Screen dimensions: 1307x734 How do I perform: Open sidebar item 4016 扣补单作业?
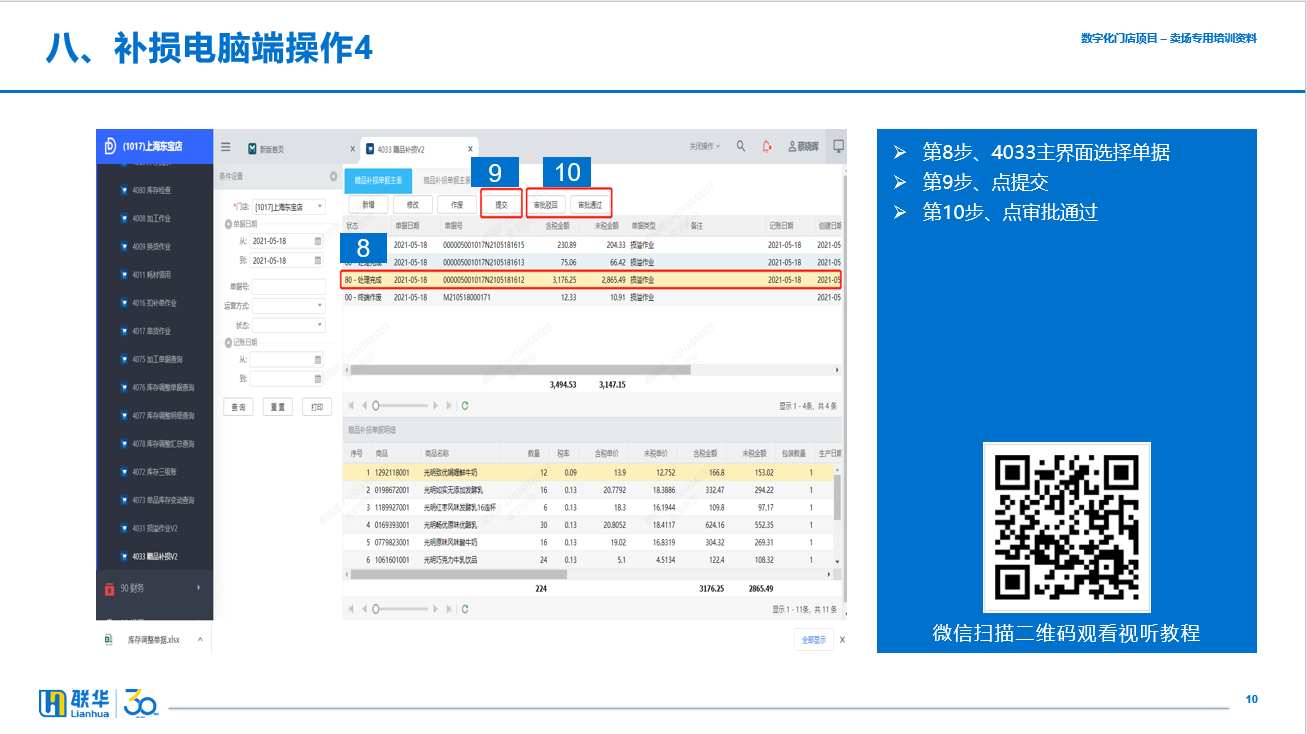point(154,302)
